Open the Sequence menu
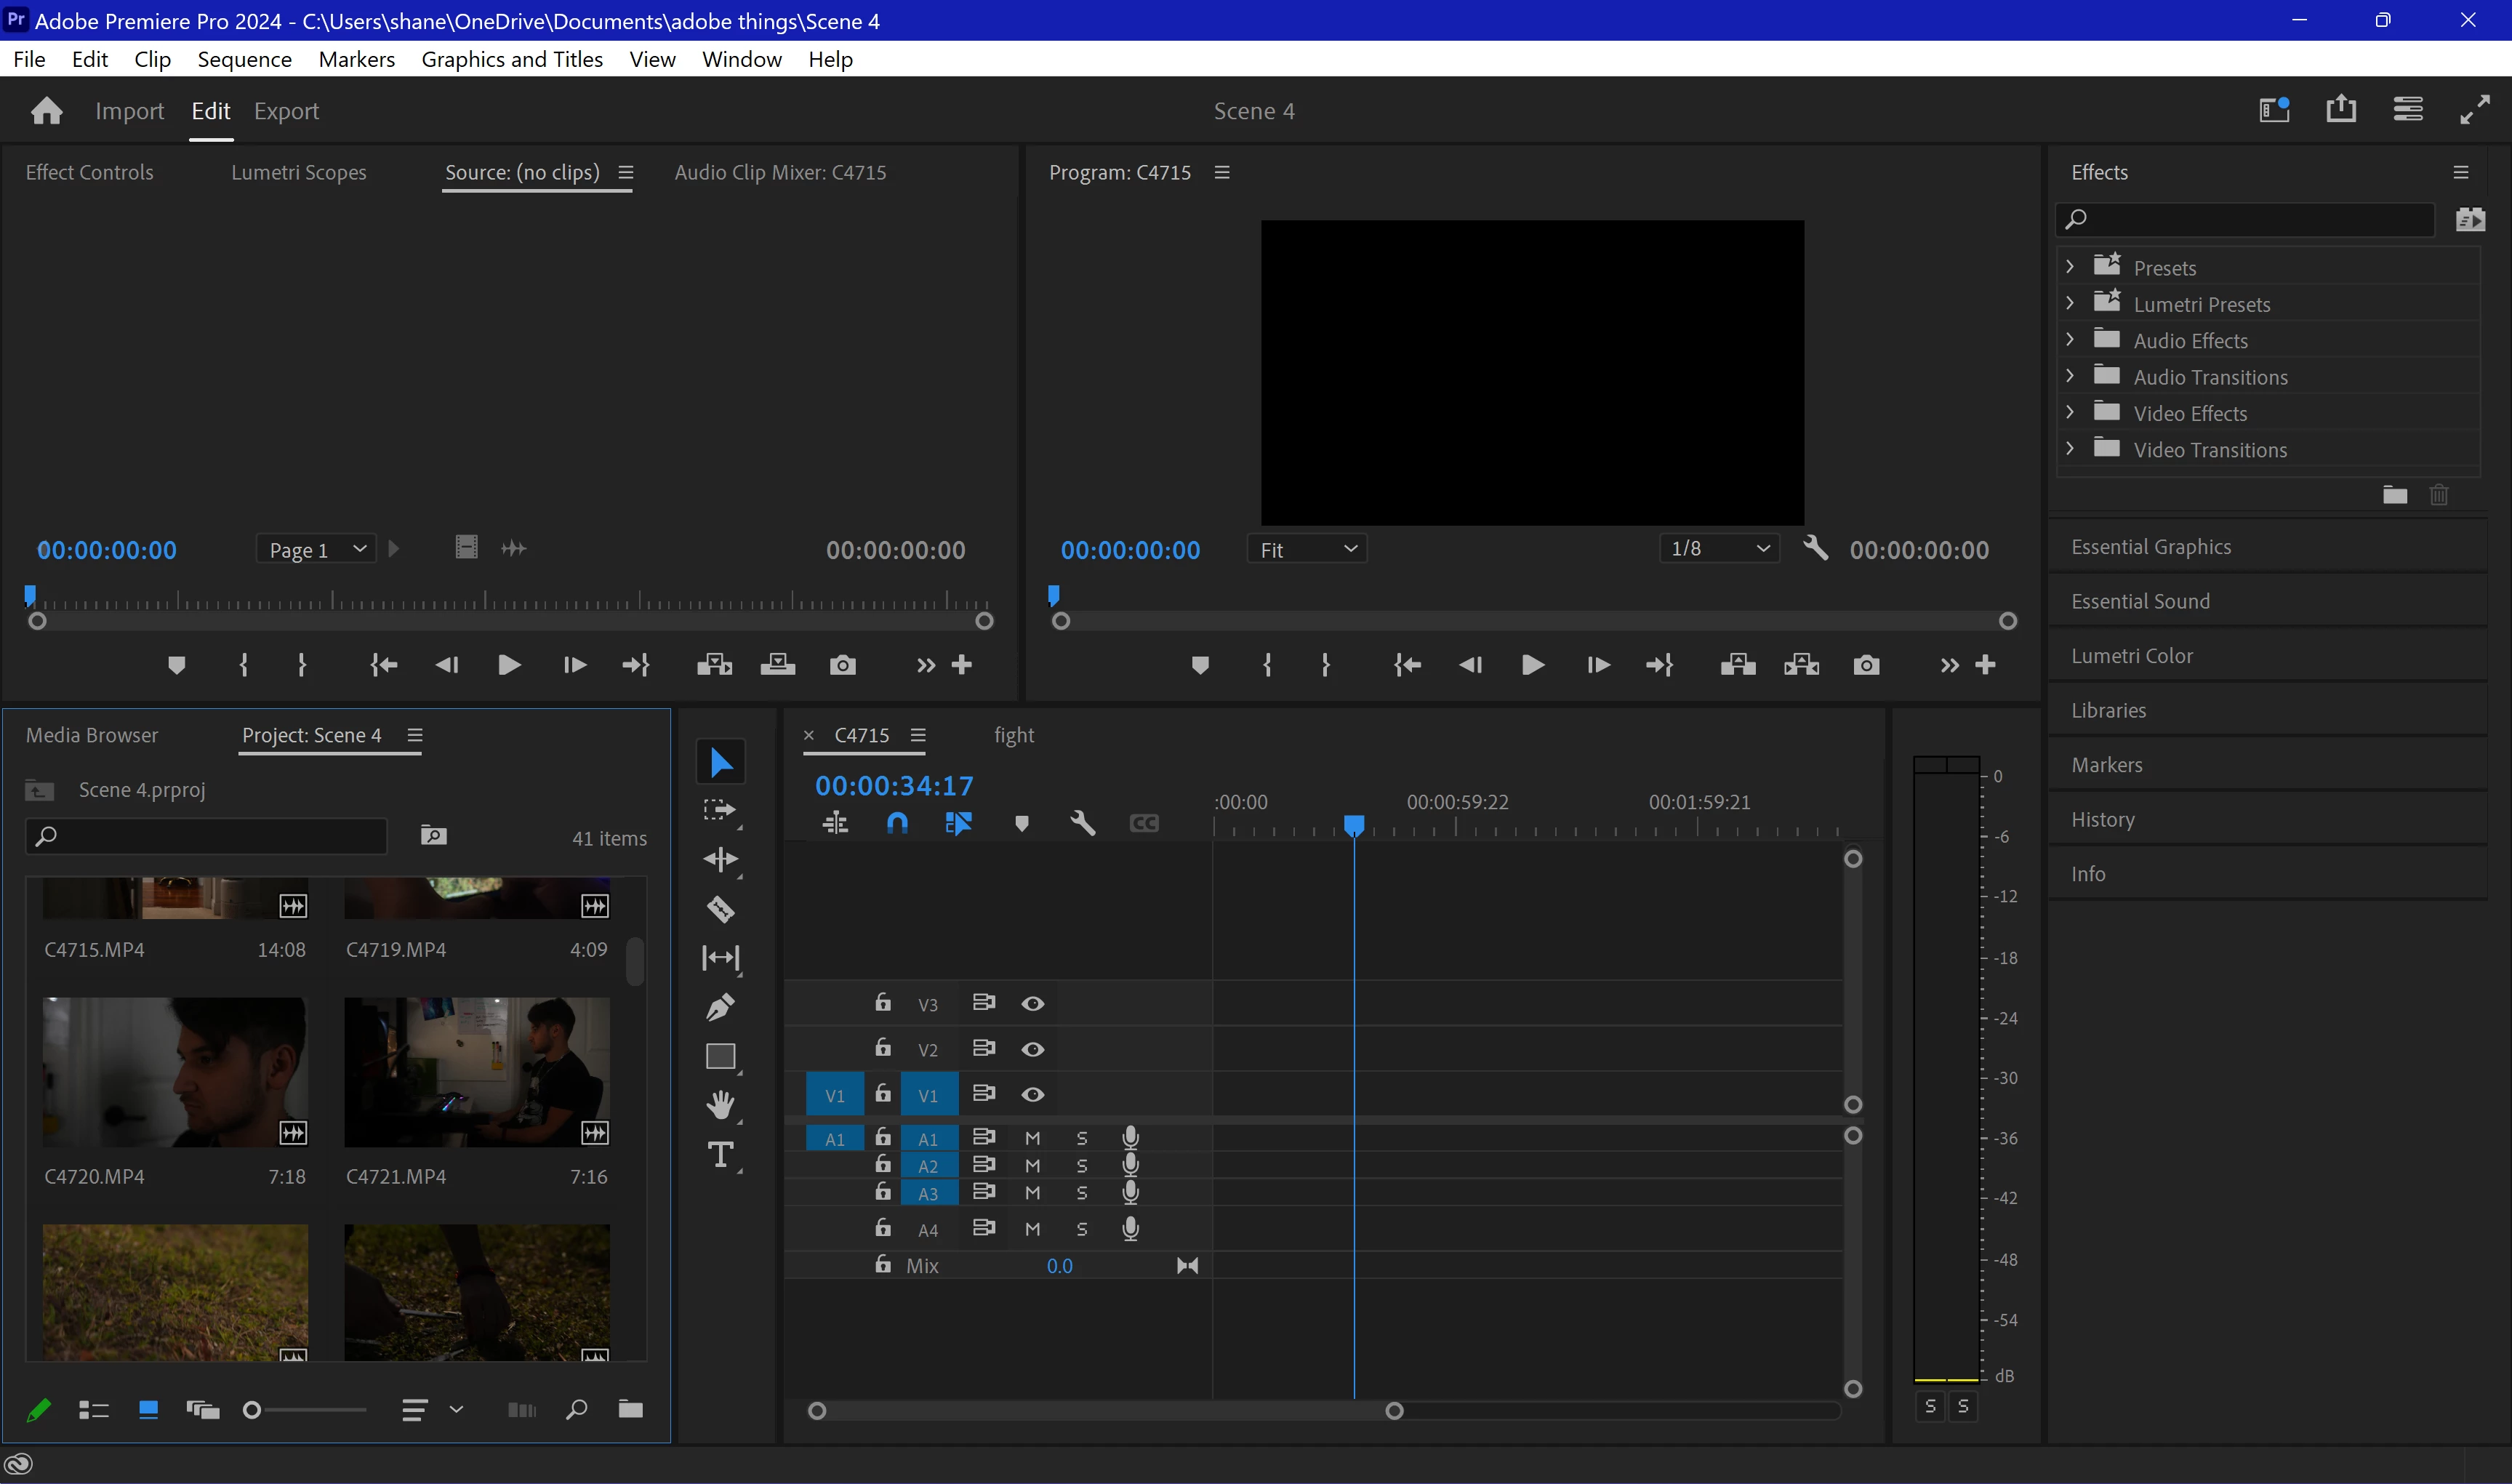Image resolution: width=2512 pixels, height=1484 pixels. click(244, 59)
